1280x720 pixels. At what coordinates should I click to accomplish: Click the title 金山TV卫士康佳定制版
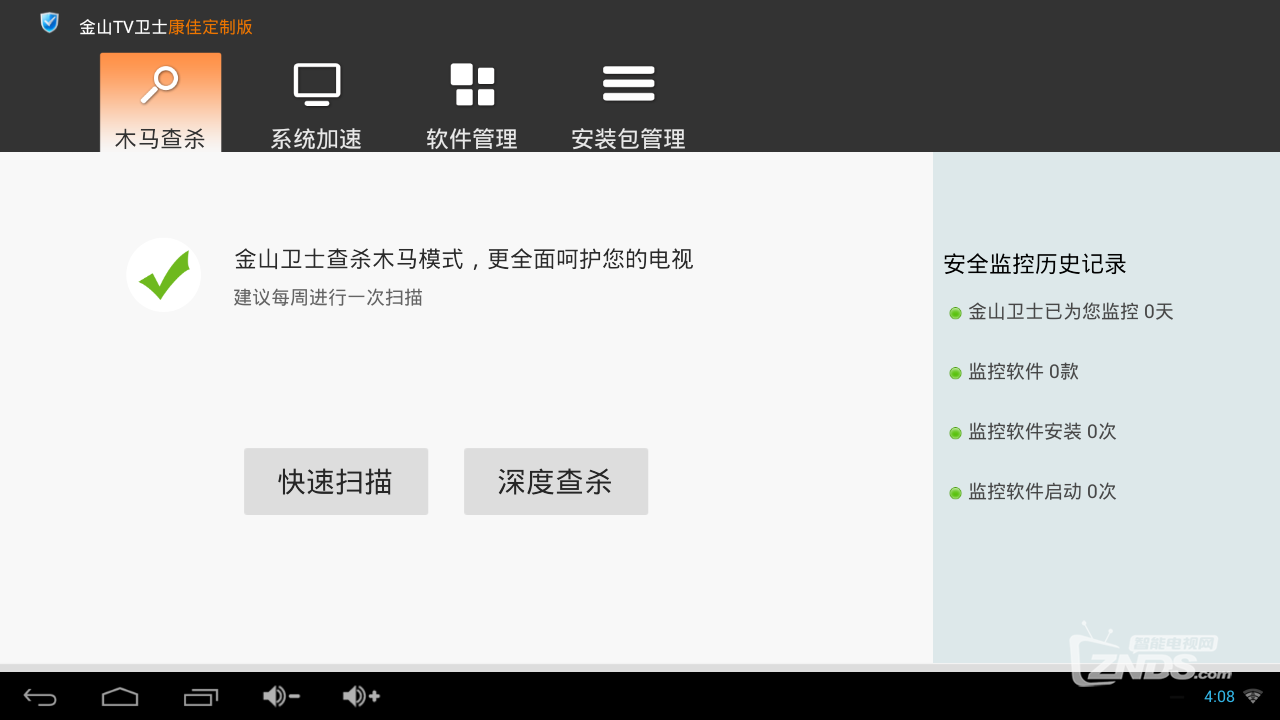tap(166, 27)
